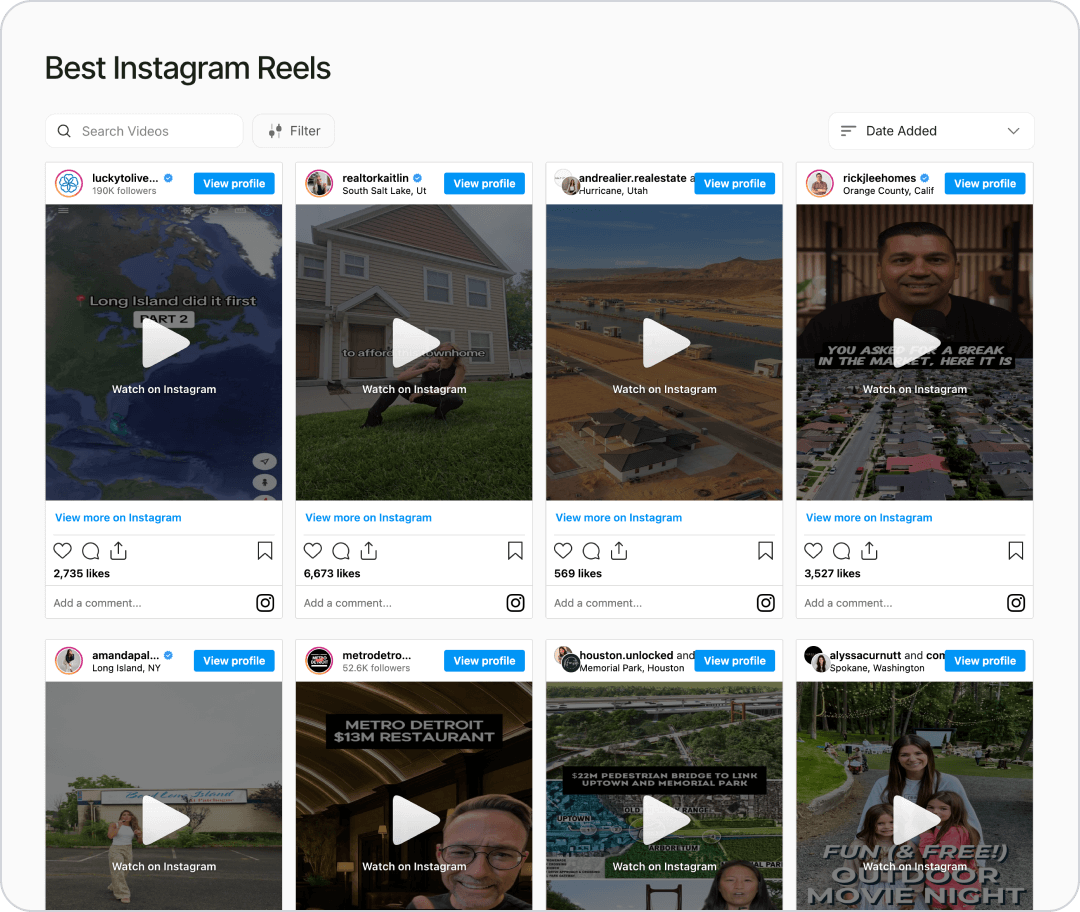
Task: Bookmark the rickjleehomes reel
Action: [1015, 550]
